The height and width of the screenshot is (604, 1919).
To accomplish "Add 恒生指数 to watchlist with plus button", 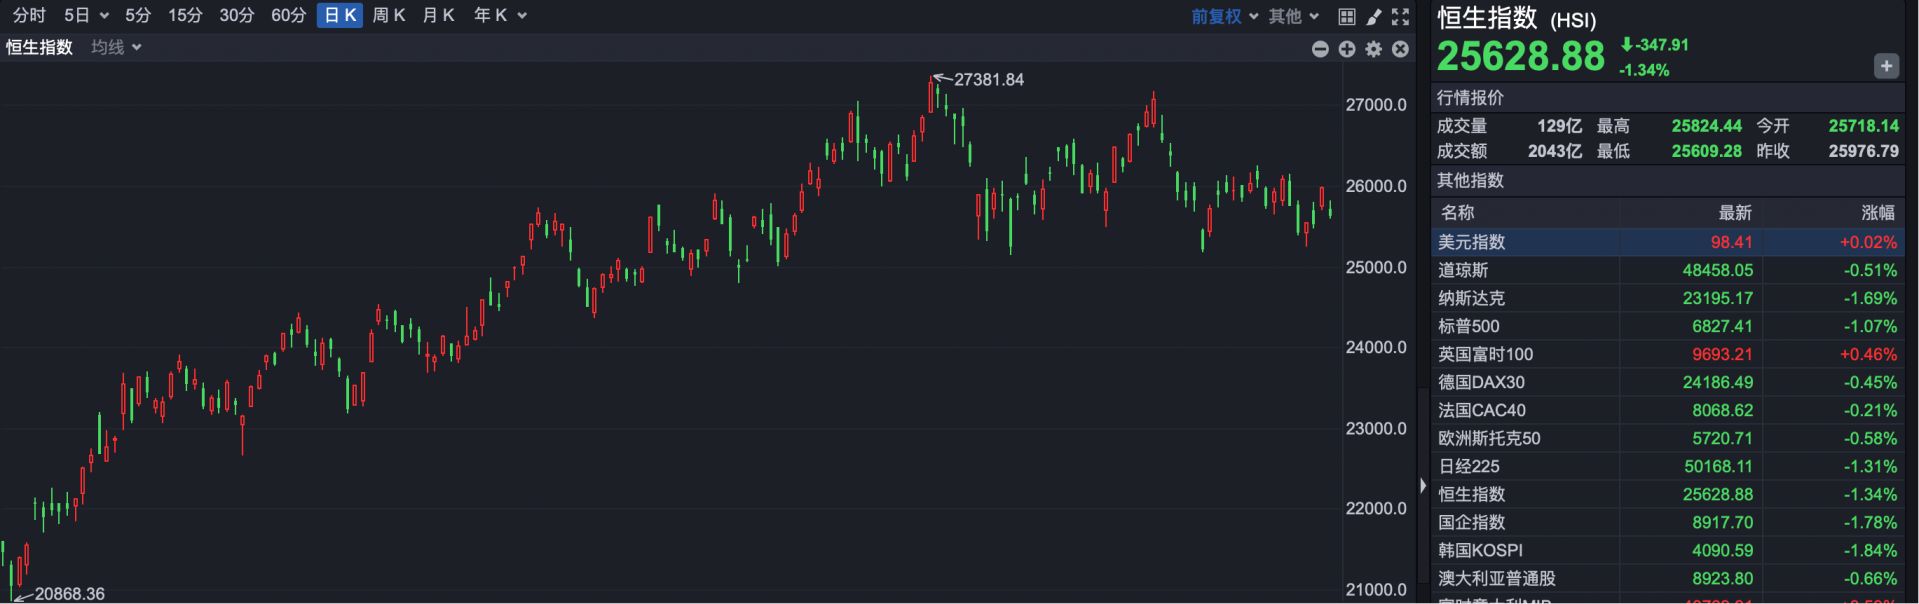I will tap(1886, 66).
